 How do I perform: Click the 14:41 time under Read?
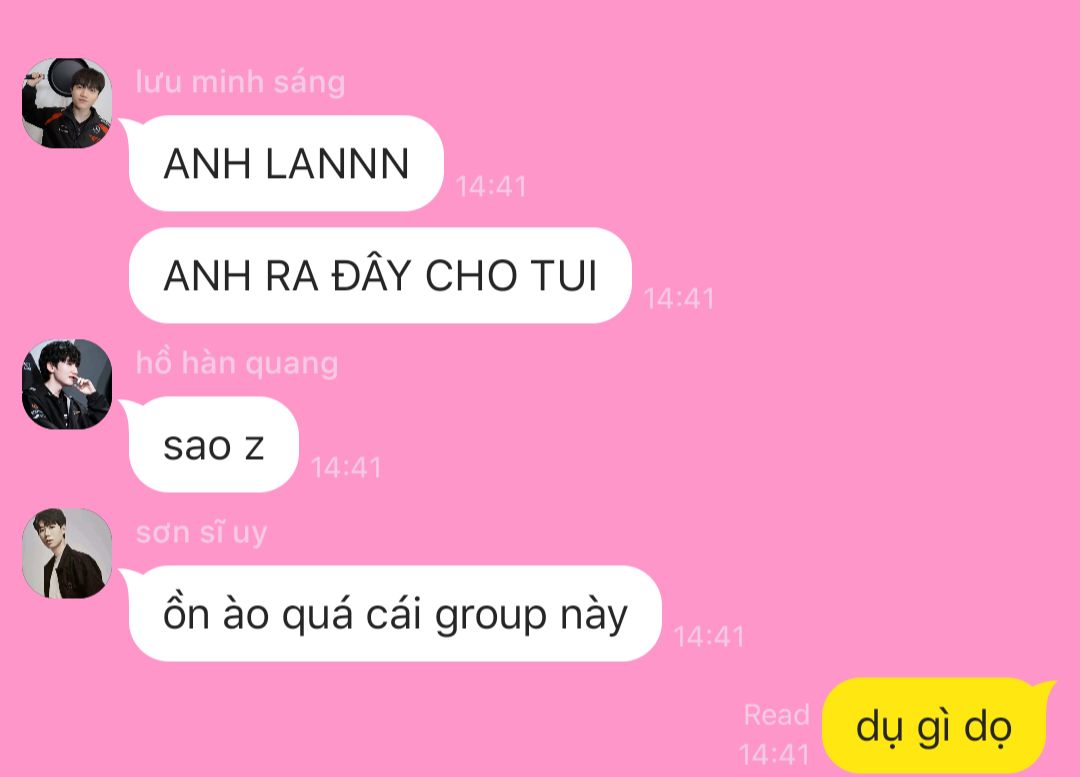774,755
